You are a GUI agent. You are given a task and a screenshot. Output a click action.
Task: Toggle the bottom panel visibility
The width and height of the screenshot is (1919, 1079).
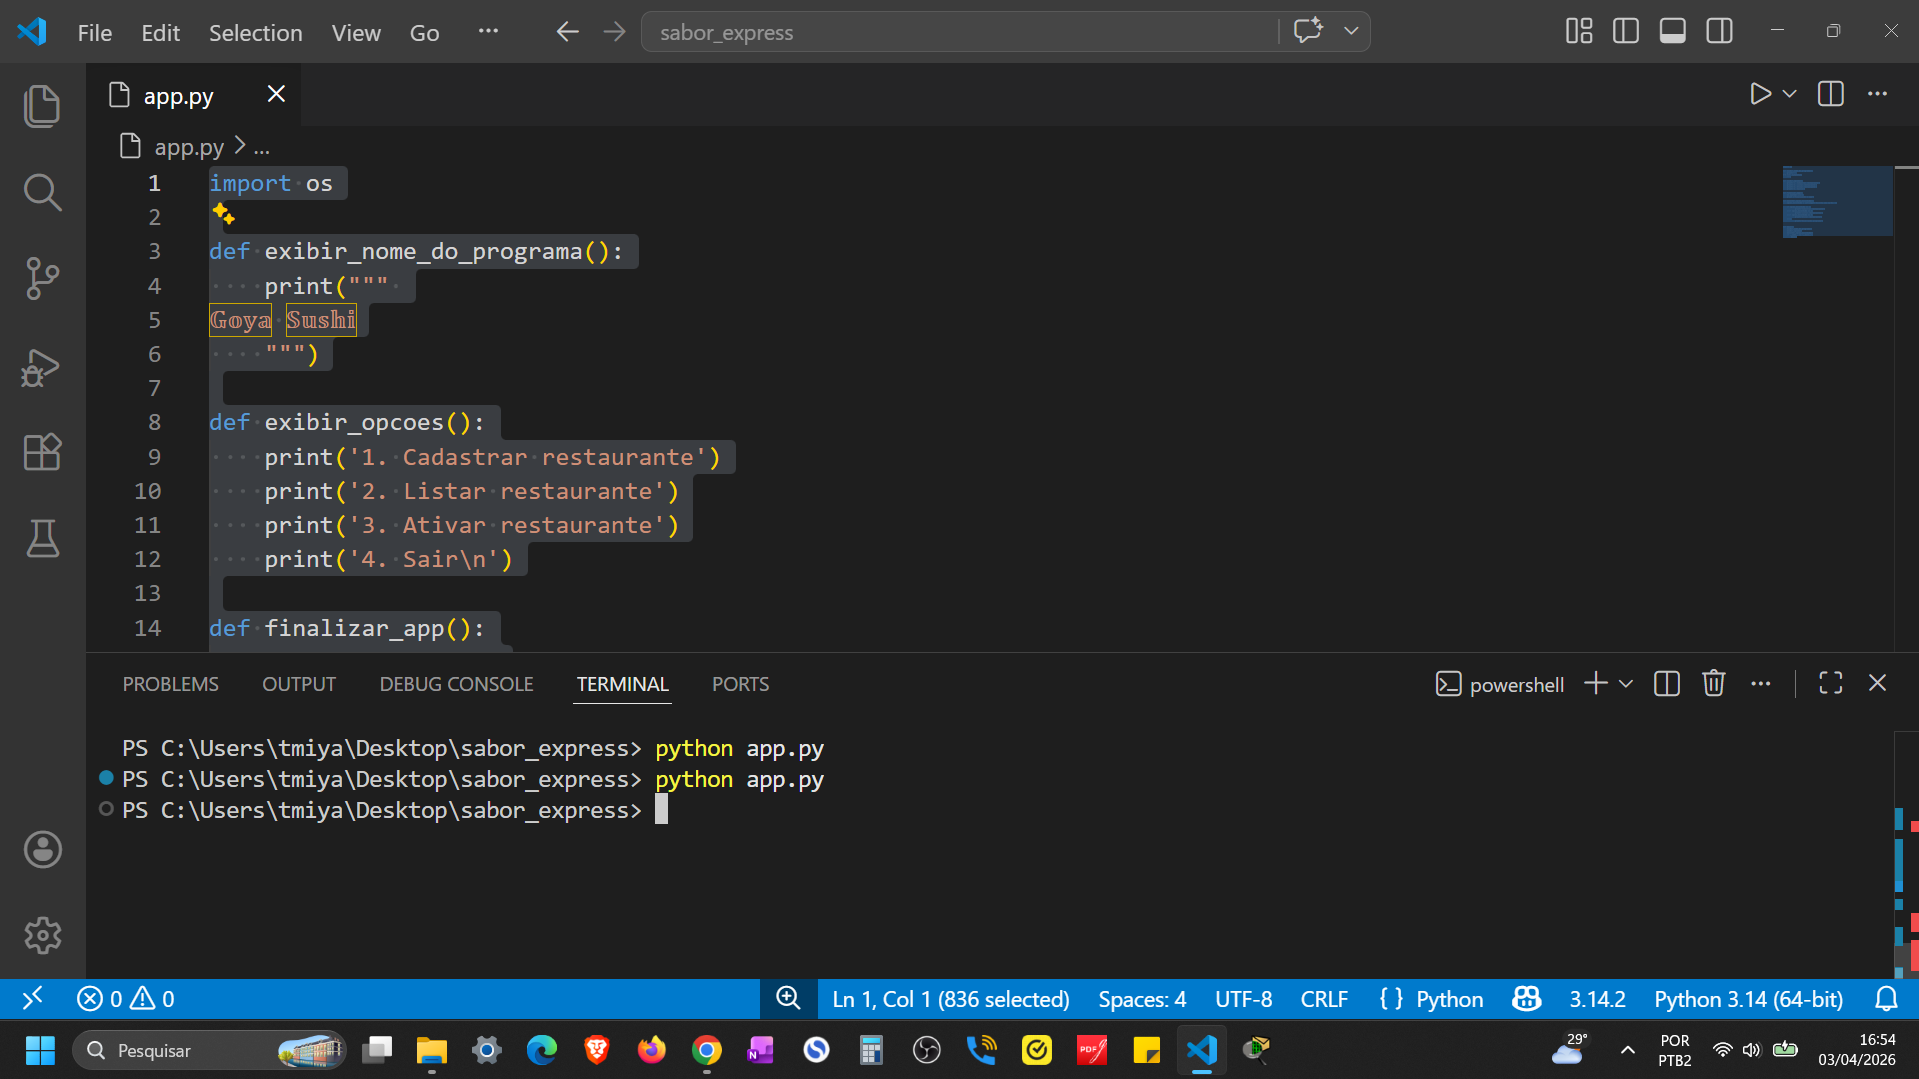[x=1672, y=32]
